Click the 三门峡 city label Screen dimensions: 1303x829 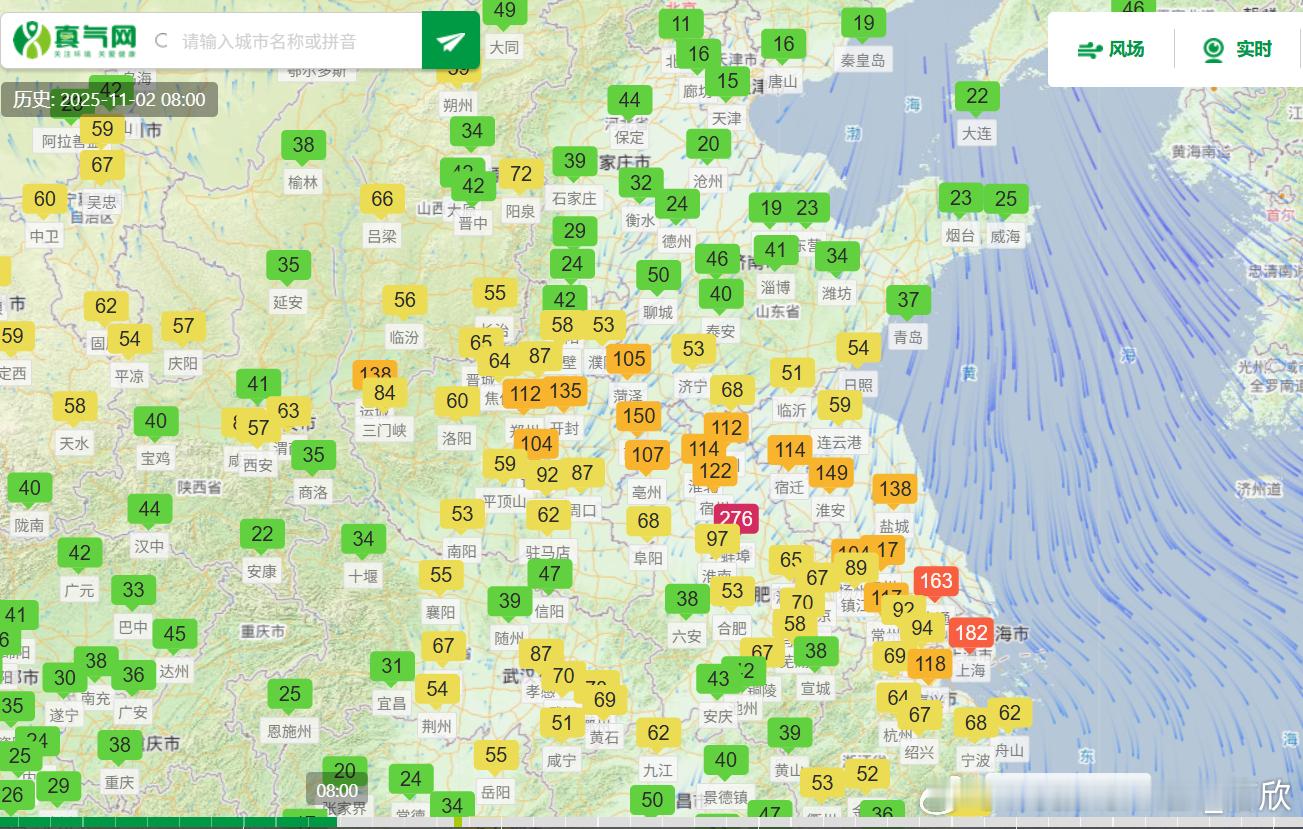(385, 430)
